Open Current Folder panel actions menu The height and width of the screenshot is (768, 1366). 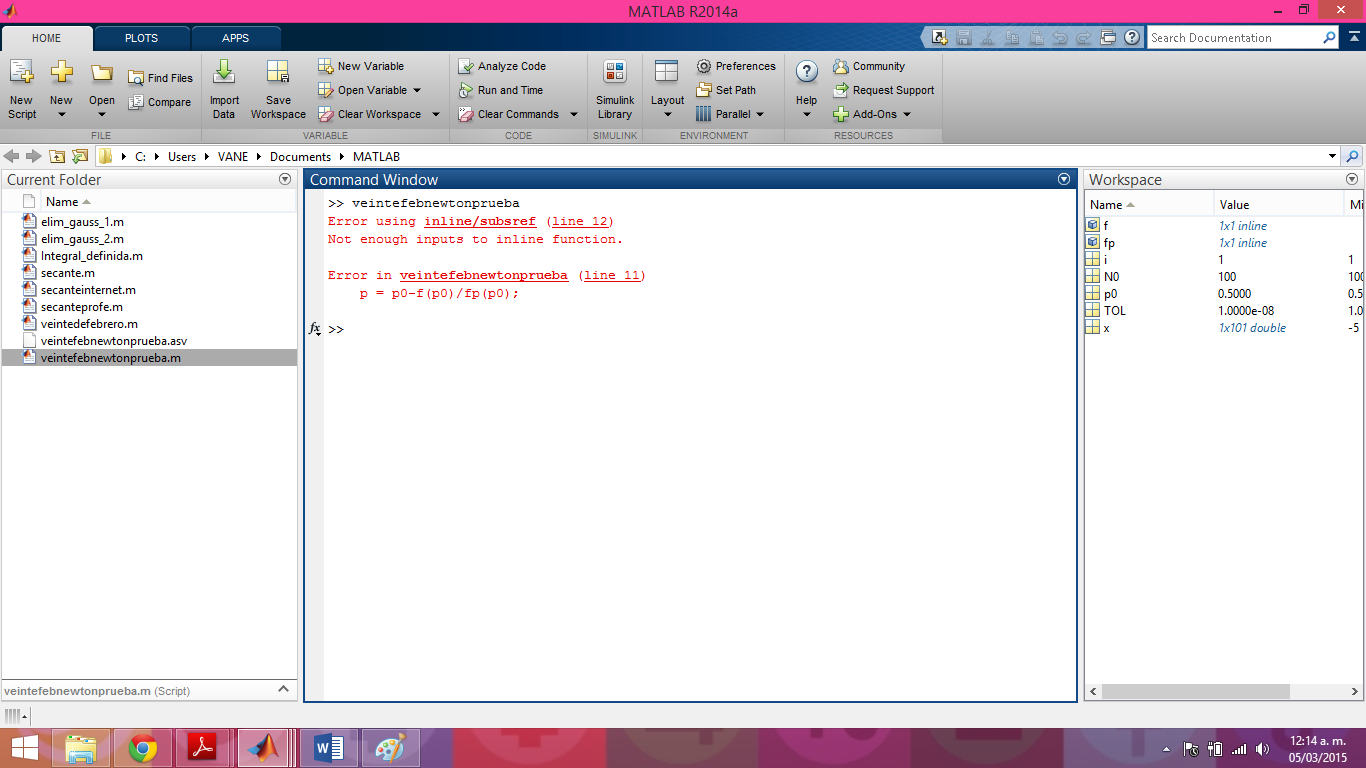click(x=285, y=179)
